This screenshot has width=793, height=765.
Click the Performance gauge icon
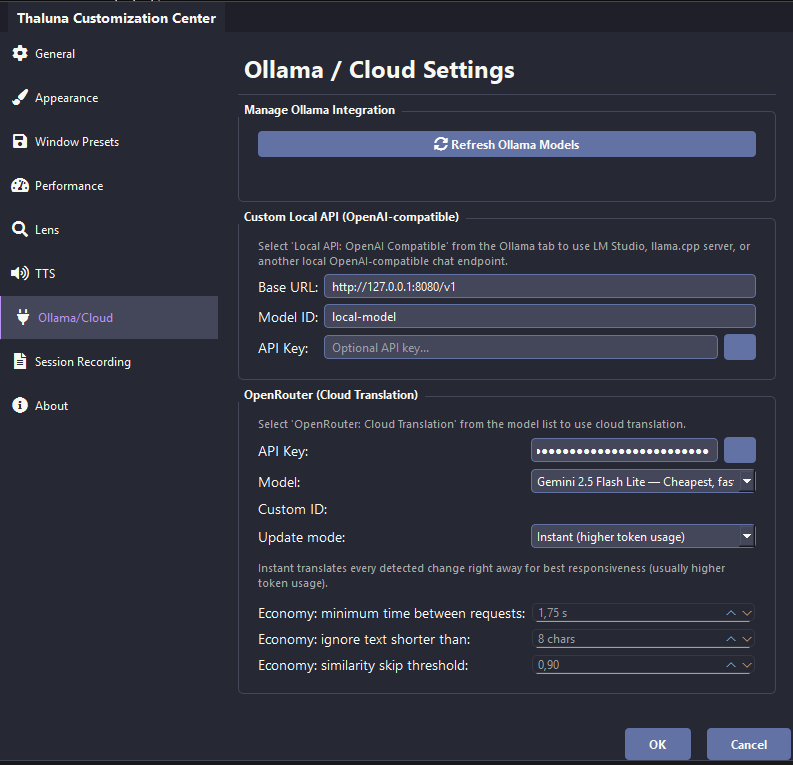20,186
